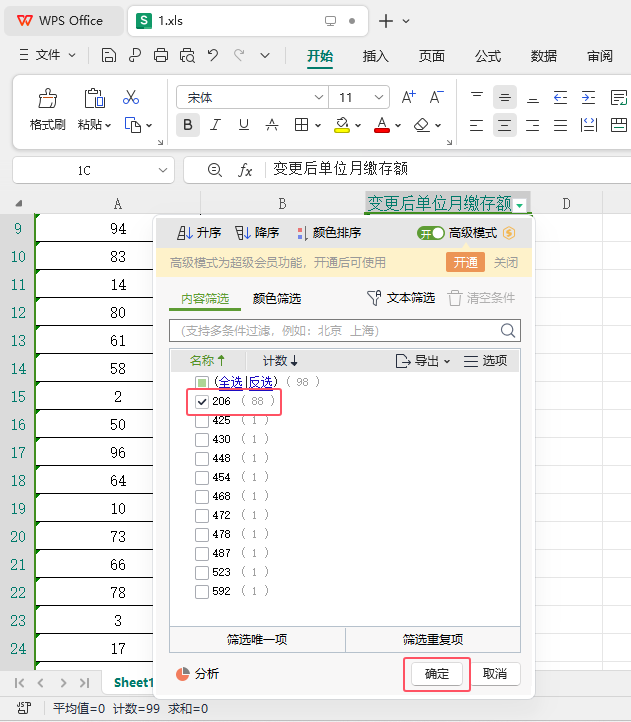Align text right

tap(532, 125)
